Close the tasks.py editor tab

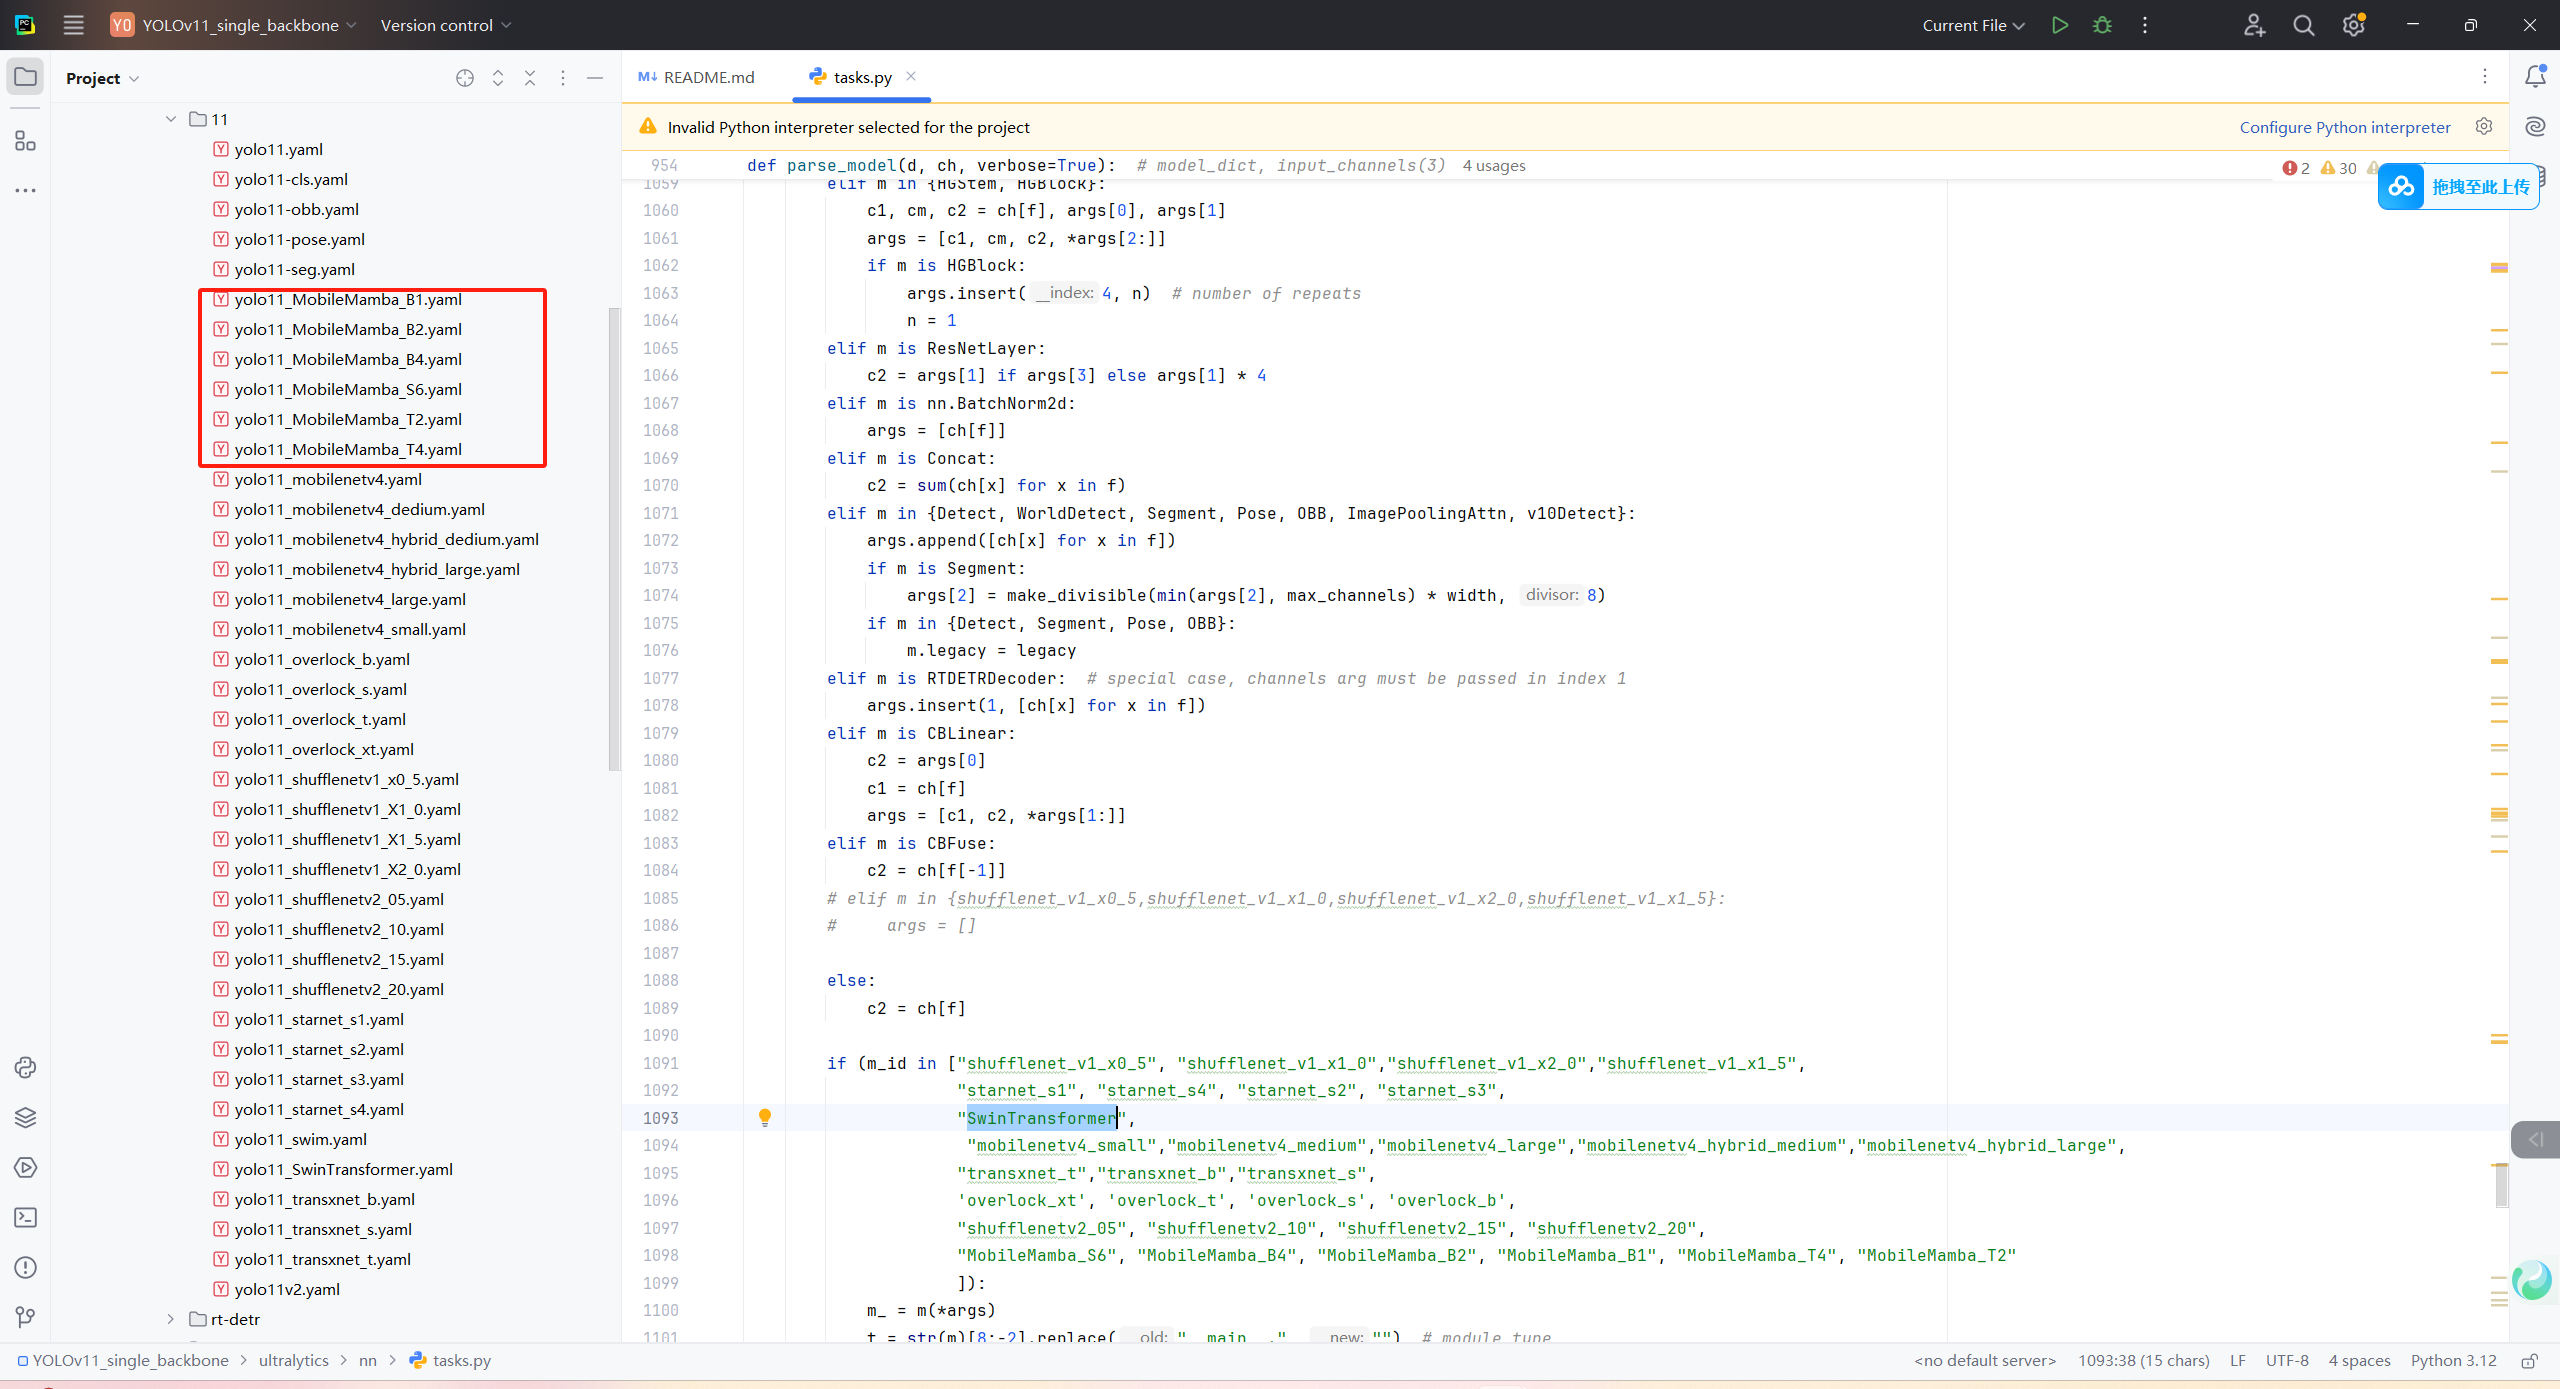tap(911, 76)
